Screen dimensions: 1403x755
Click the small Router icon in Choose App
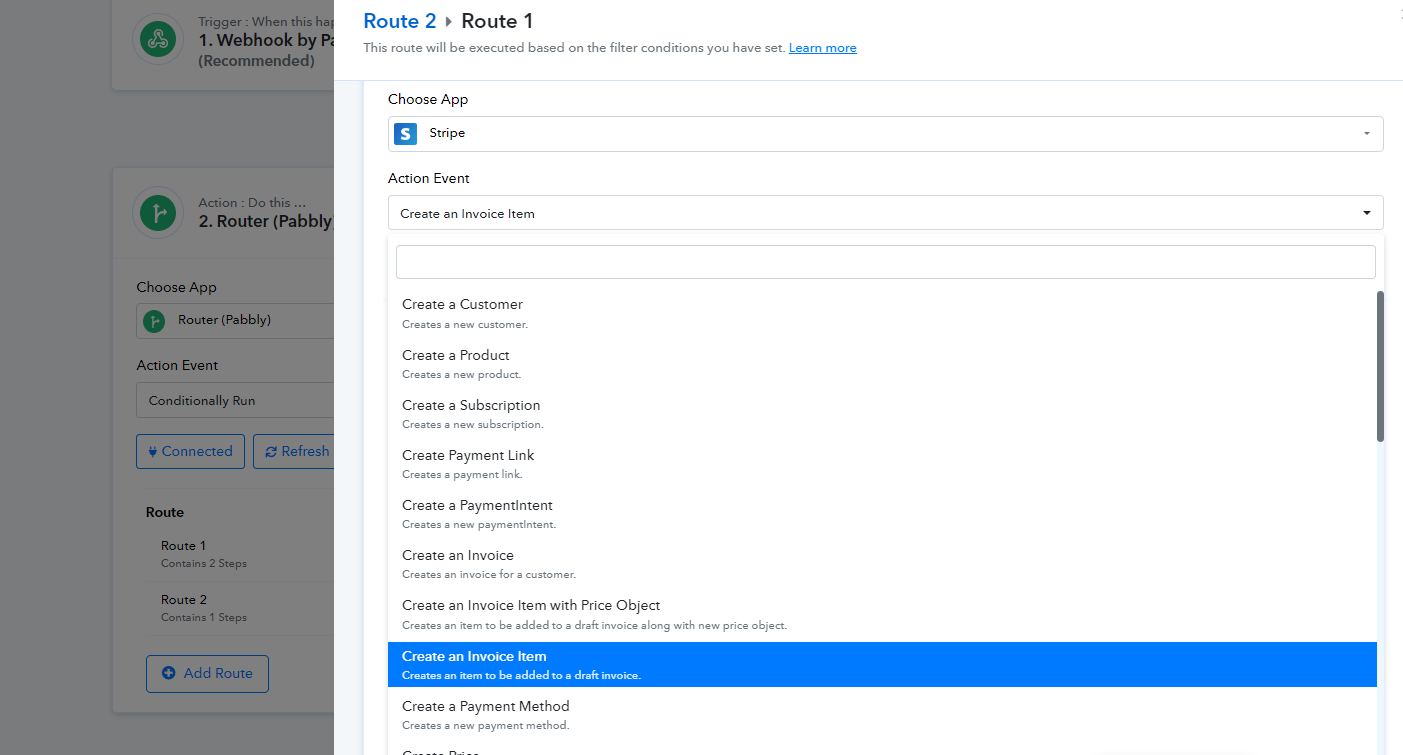click(x=154, y=321)
